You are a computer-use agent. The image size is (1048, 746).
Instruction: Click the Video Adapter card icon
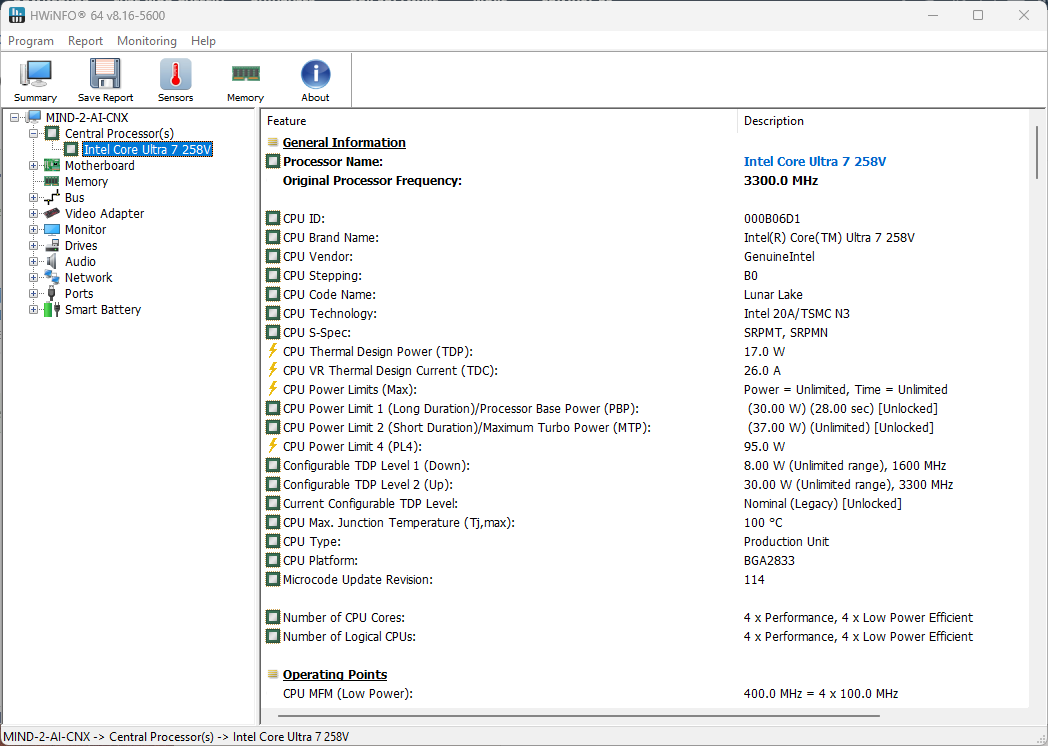[51, 213]
